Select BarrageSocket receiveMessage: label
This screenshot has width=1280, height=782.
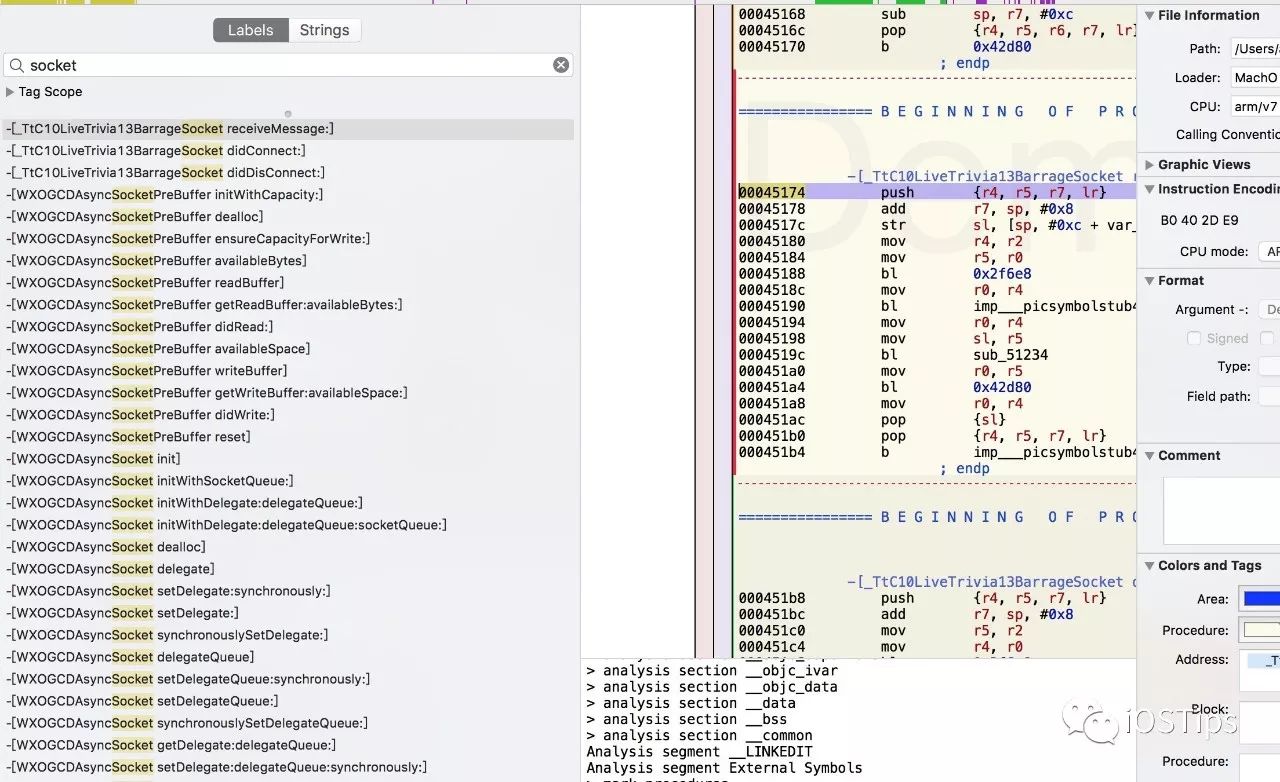(x=288, y=129)
